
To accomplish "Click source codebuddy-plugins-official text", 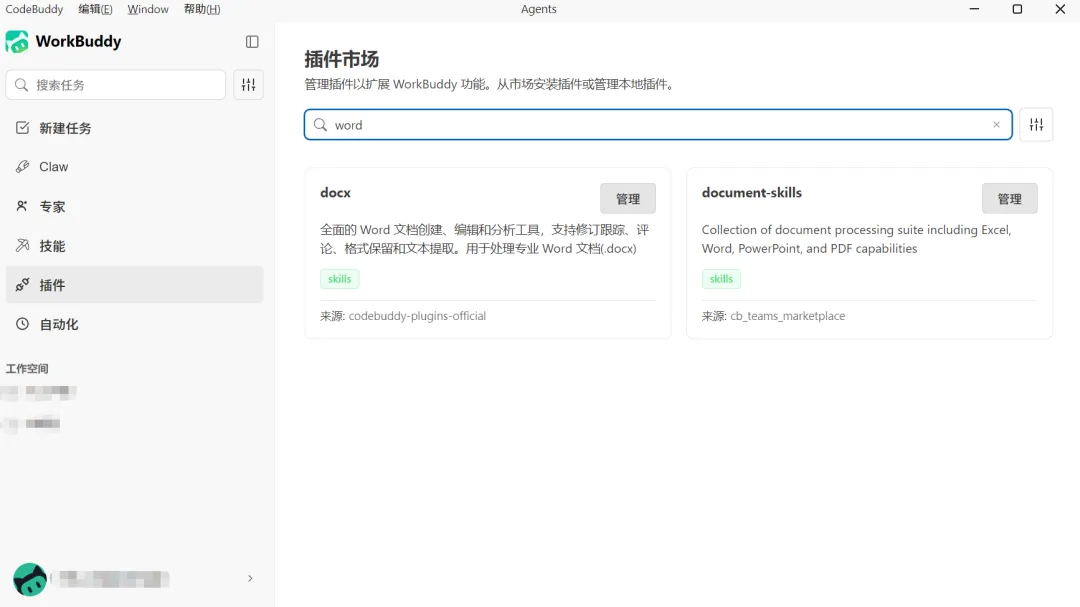I will pos(417,316).
